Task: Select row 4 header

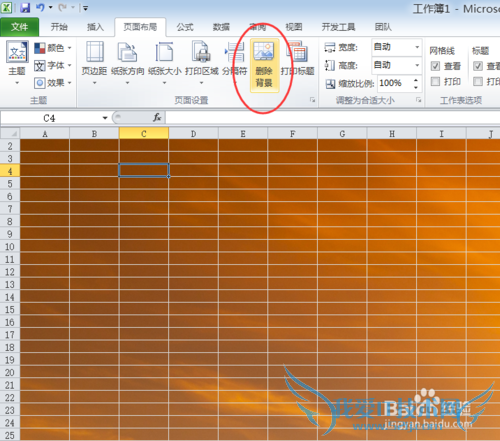Action: [x=10, y=171]
